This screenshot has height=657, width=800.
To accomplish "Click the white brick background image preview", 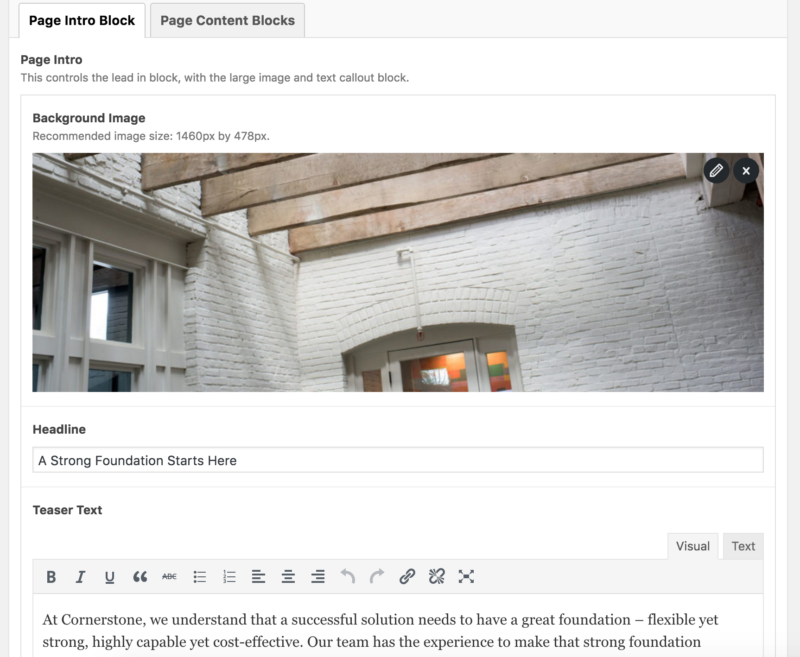I will click(x=398, y=272).
